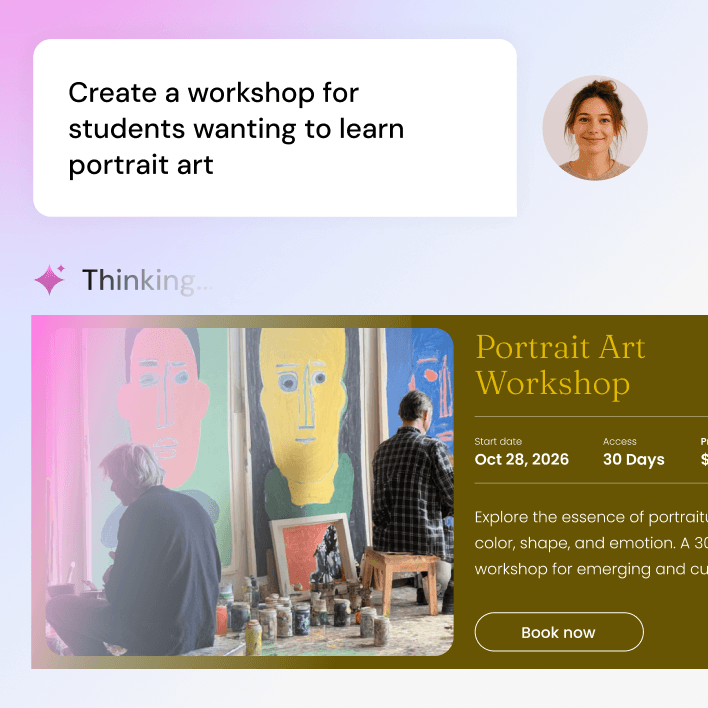Click the Oct 28, 2026 start date

[522, 459]
